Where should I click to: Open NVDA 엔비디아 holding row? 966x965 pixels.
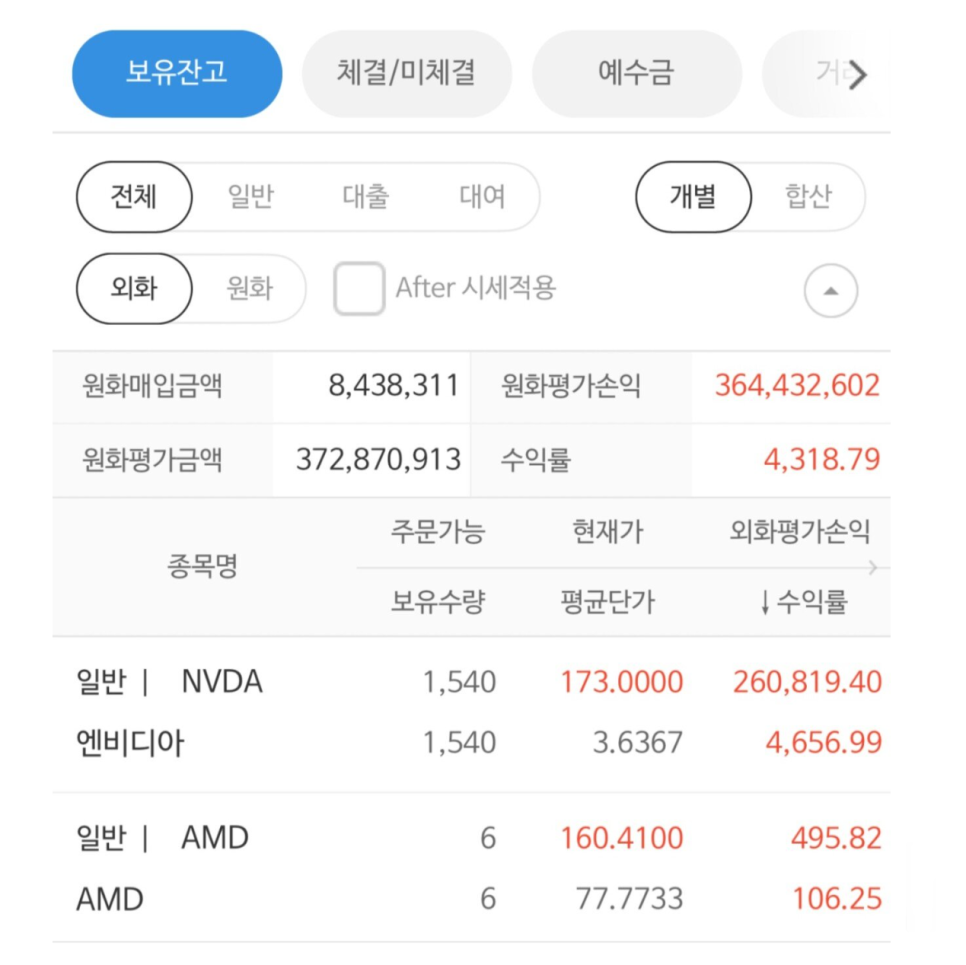471,714
